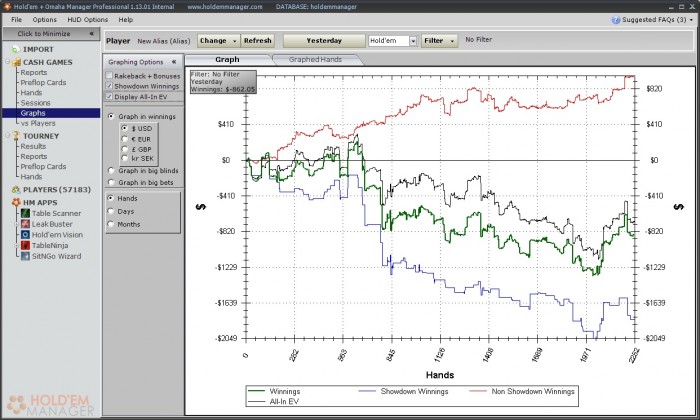Viewport: 700px width, 420px height.
Task: Select Graph in big blinds option
Action: 111,170
